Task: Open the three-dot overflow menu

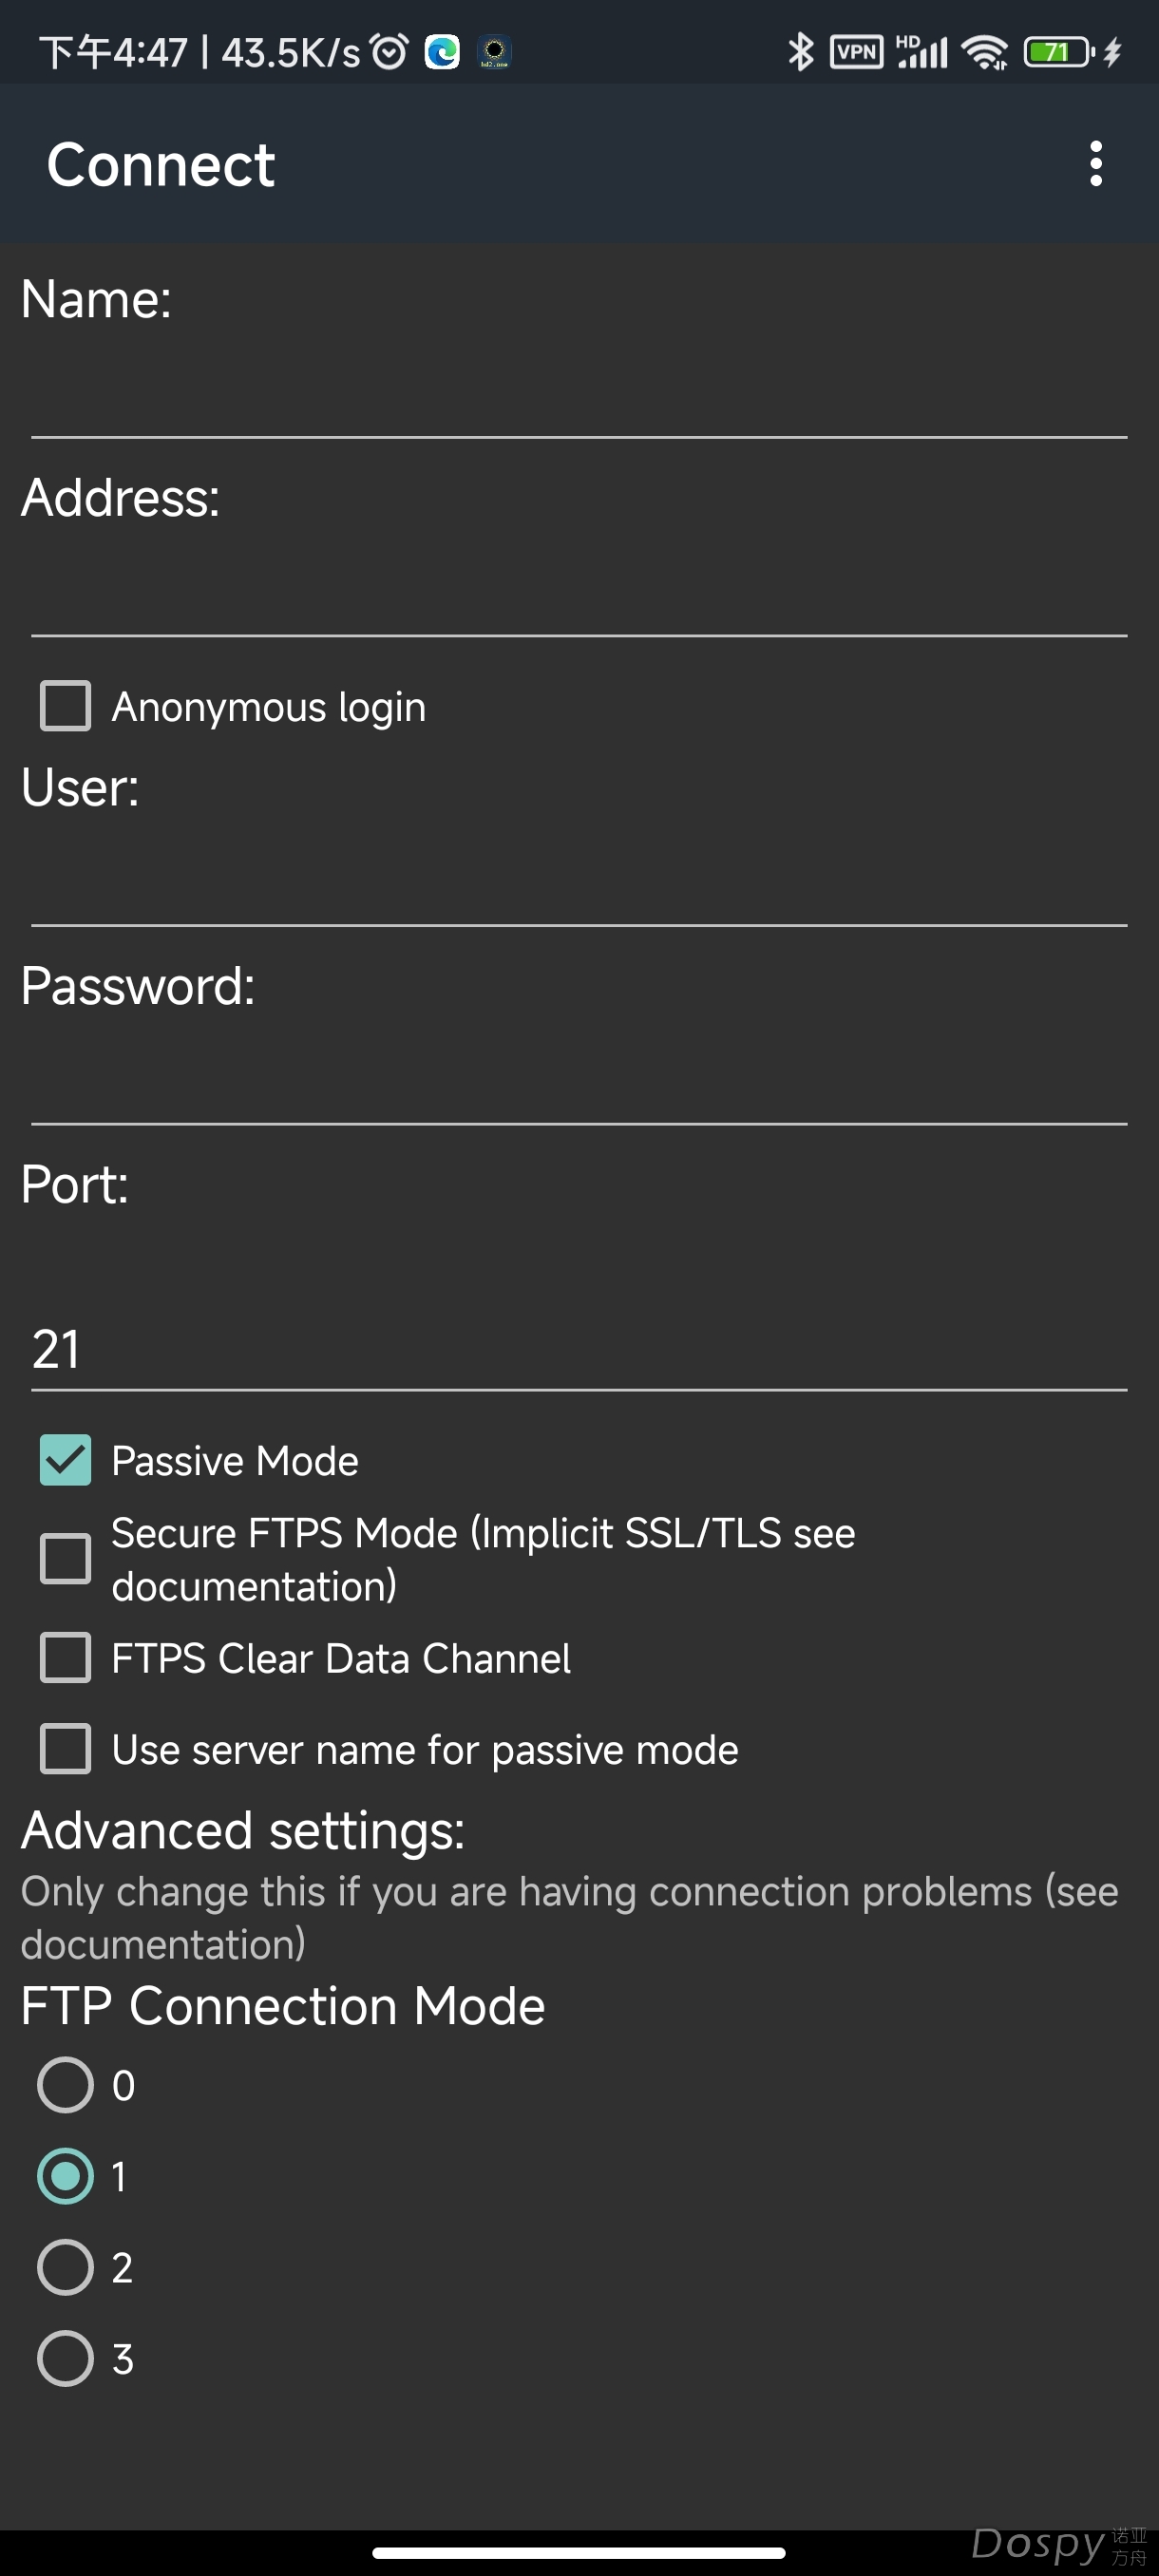Action: [x=1096, y=163]
